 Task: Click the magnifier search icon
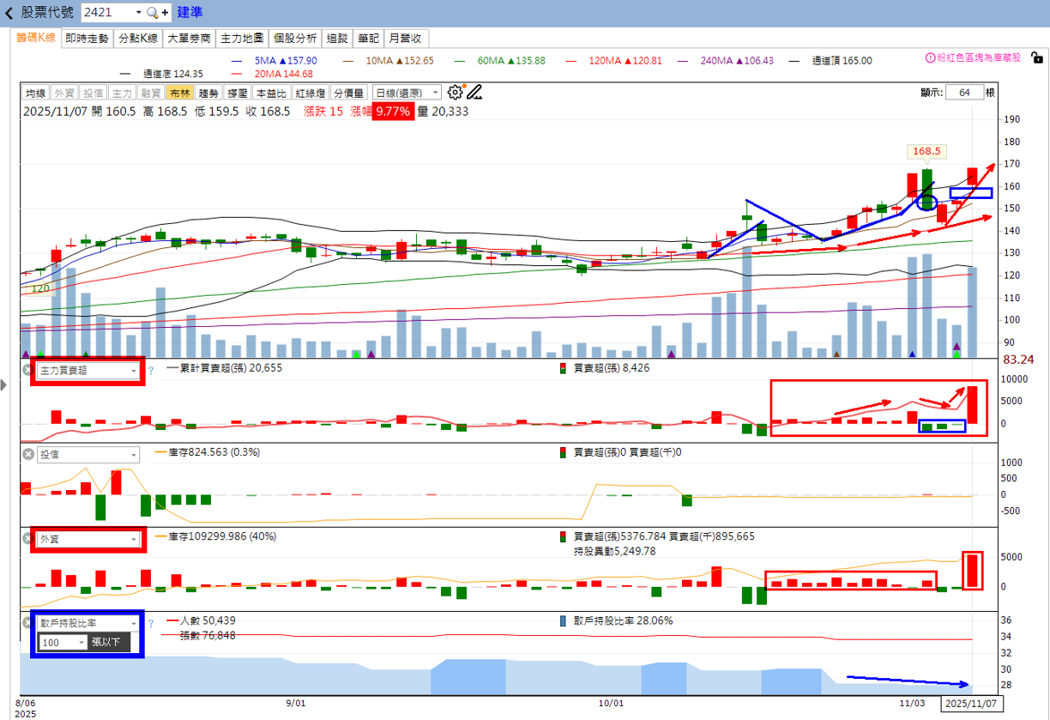pyautogui.click(x=152, y=12)
